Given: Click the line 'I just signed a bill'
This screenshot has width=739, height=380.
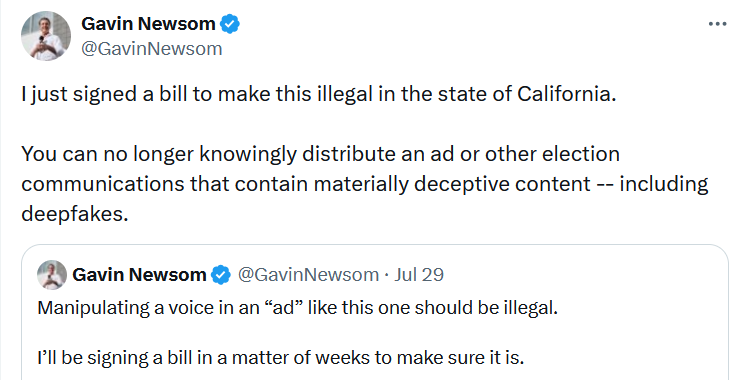Looking at the screenshot, I should [319, 94].
